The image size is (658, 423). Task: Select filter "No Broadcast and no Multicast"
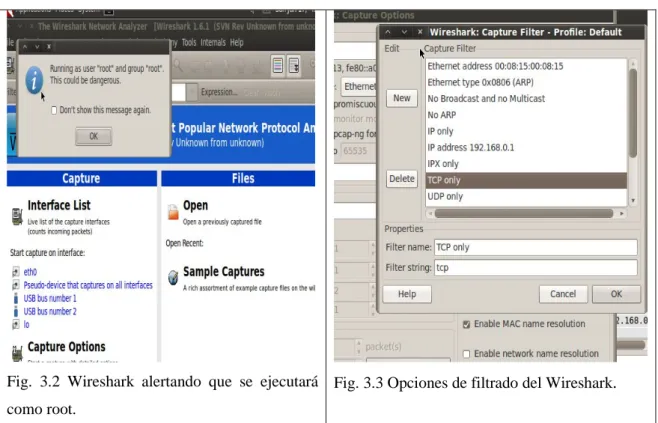526,99
